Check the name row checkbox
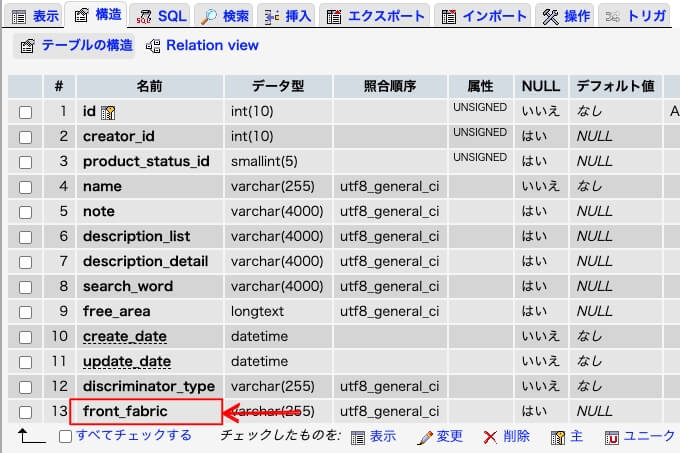Viewport: 680px width, 453px height. (26, 187)
